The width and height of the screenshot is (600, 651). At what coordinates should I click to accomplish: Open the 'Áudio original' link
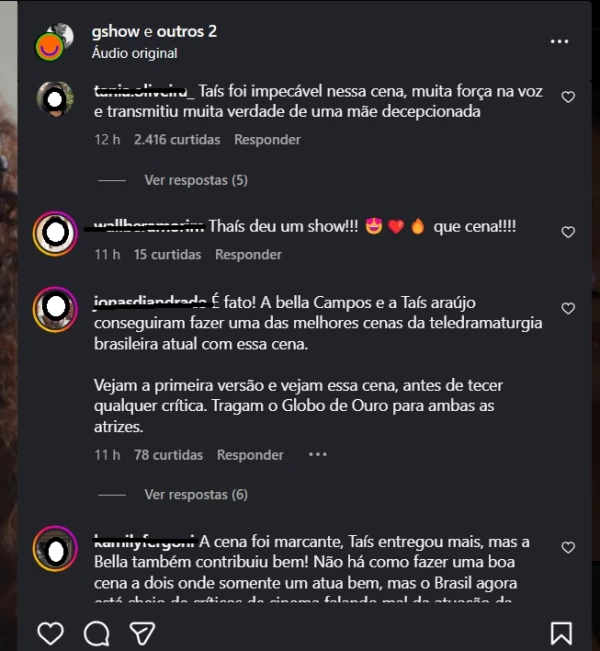coord(134,53)
